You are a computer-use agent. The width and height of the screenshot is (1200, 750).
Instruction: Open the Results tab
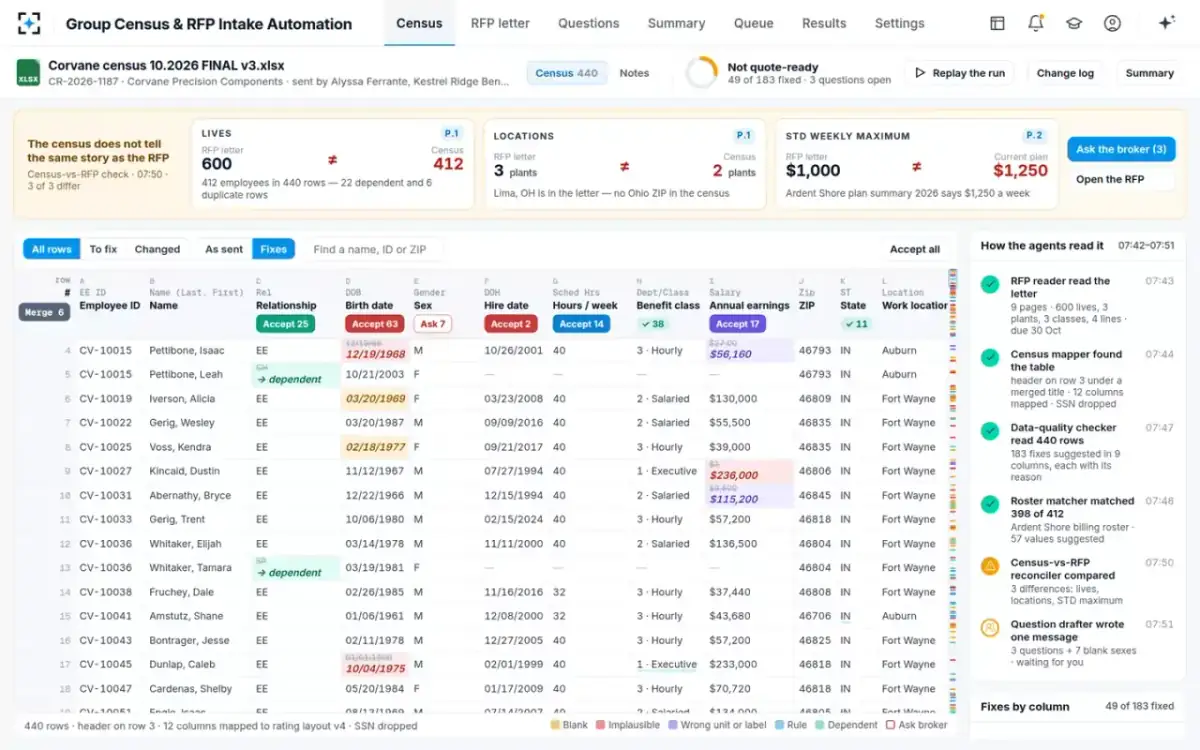824,23
